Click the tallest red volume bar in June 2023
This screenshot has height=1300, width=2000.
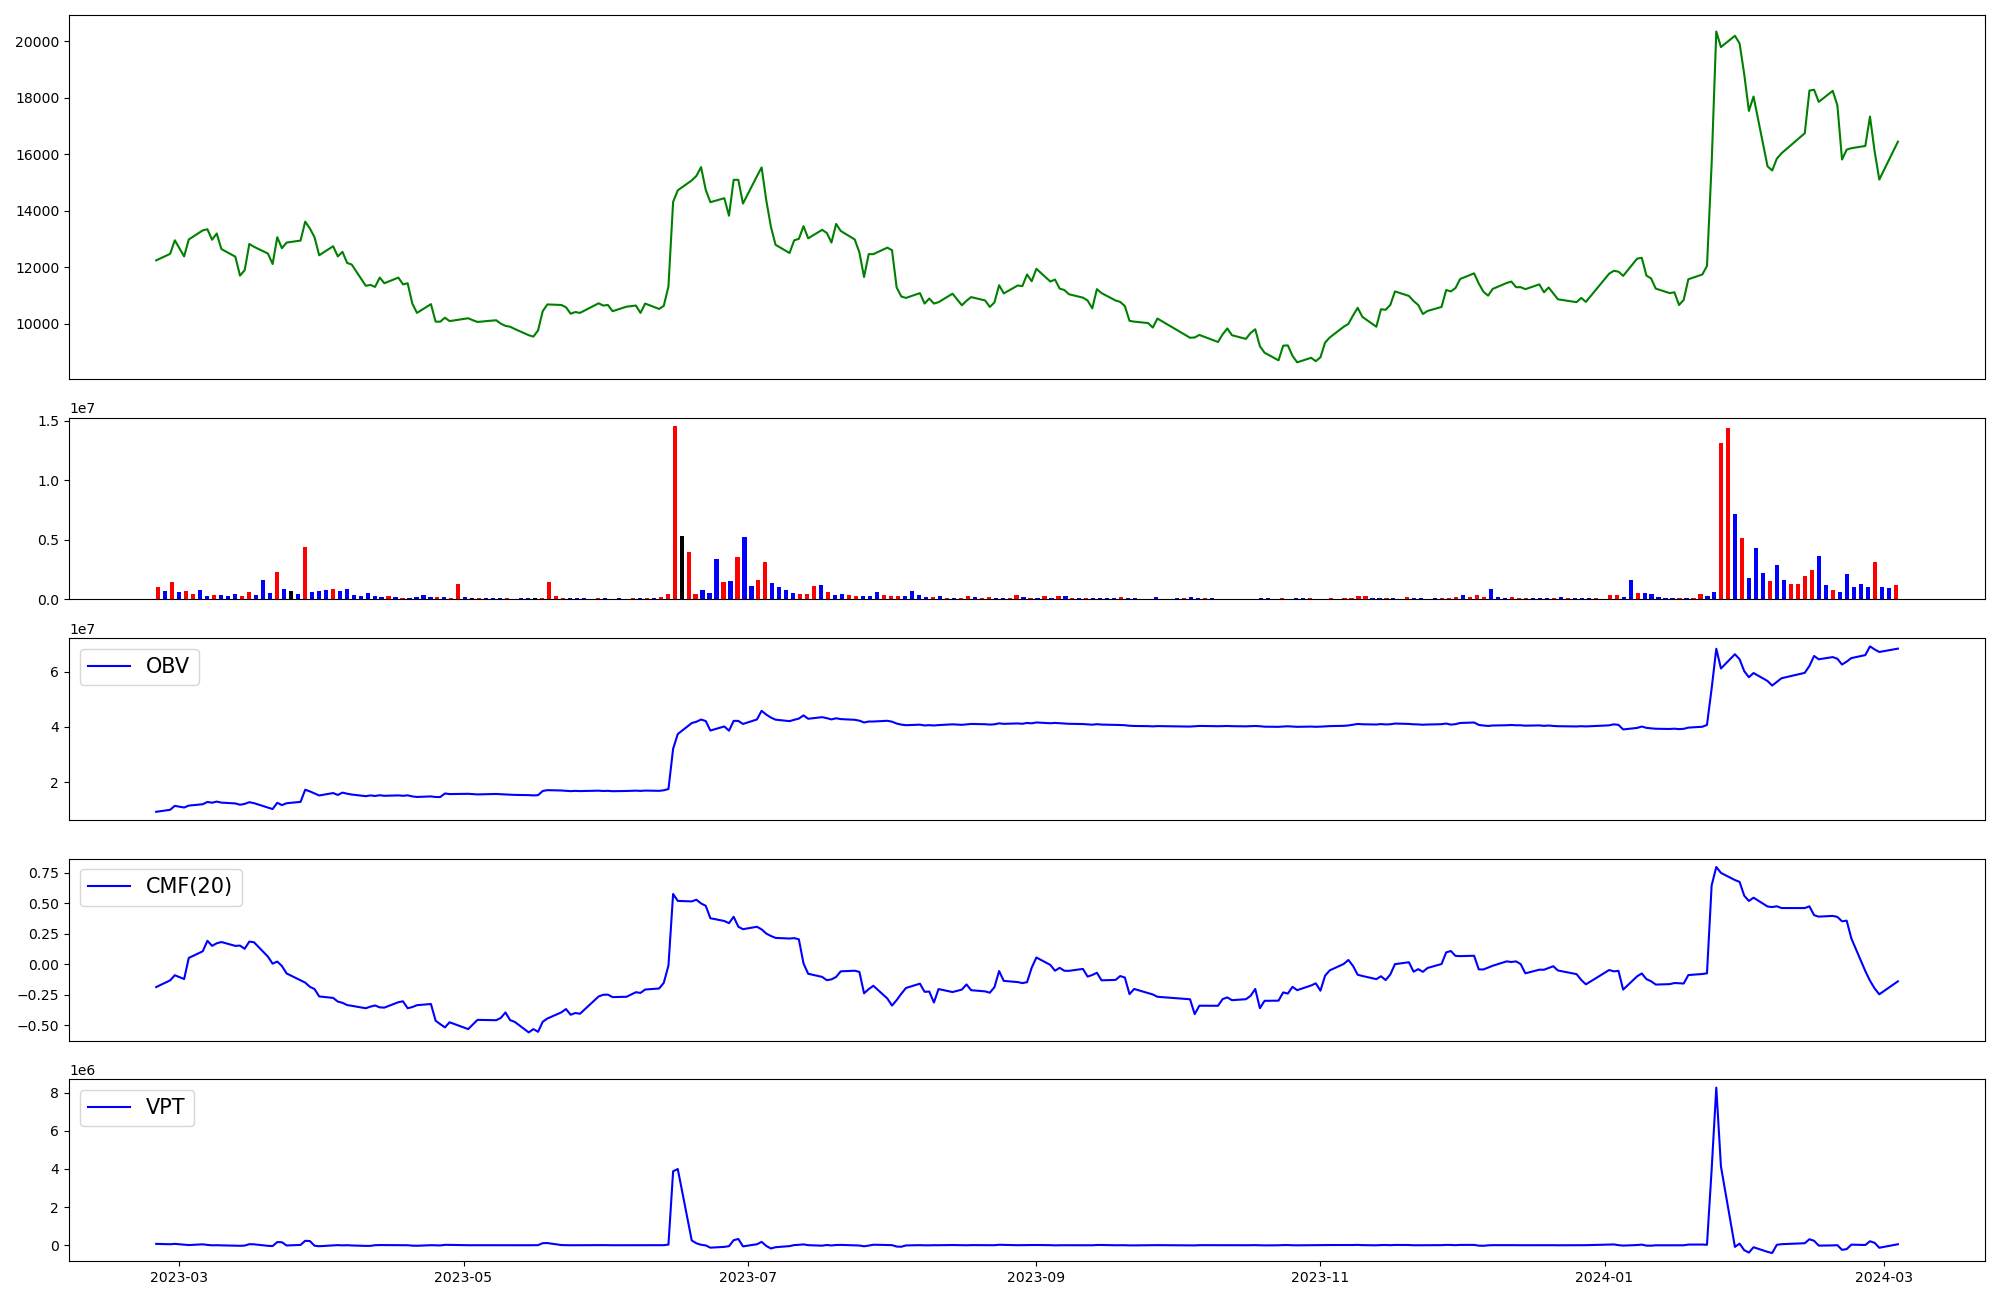[675, 510]
